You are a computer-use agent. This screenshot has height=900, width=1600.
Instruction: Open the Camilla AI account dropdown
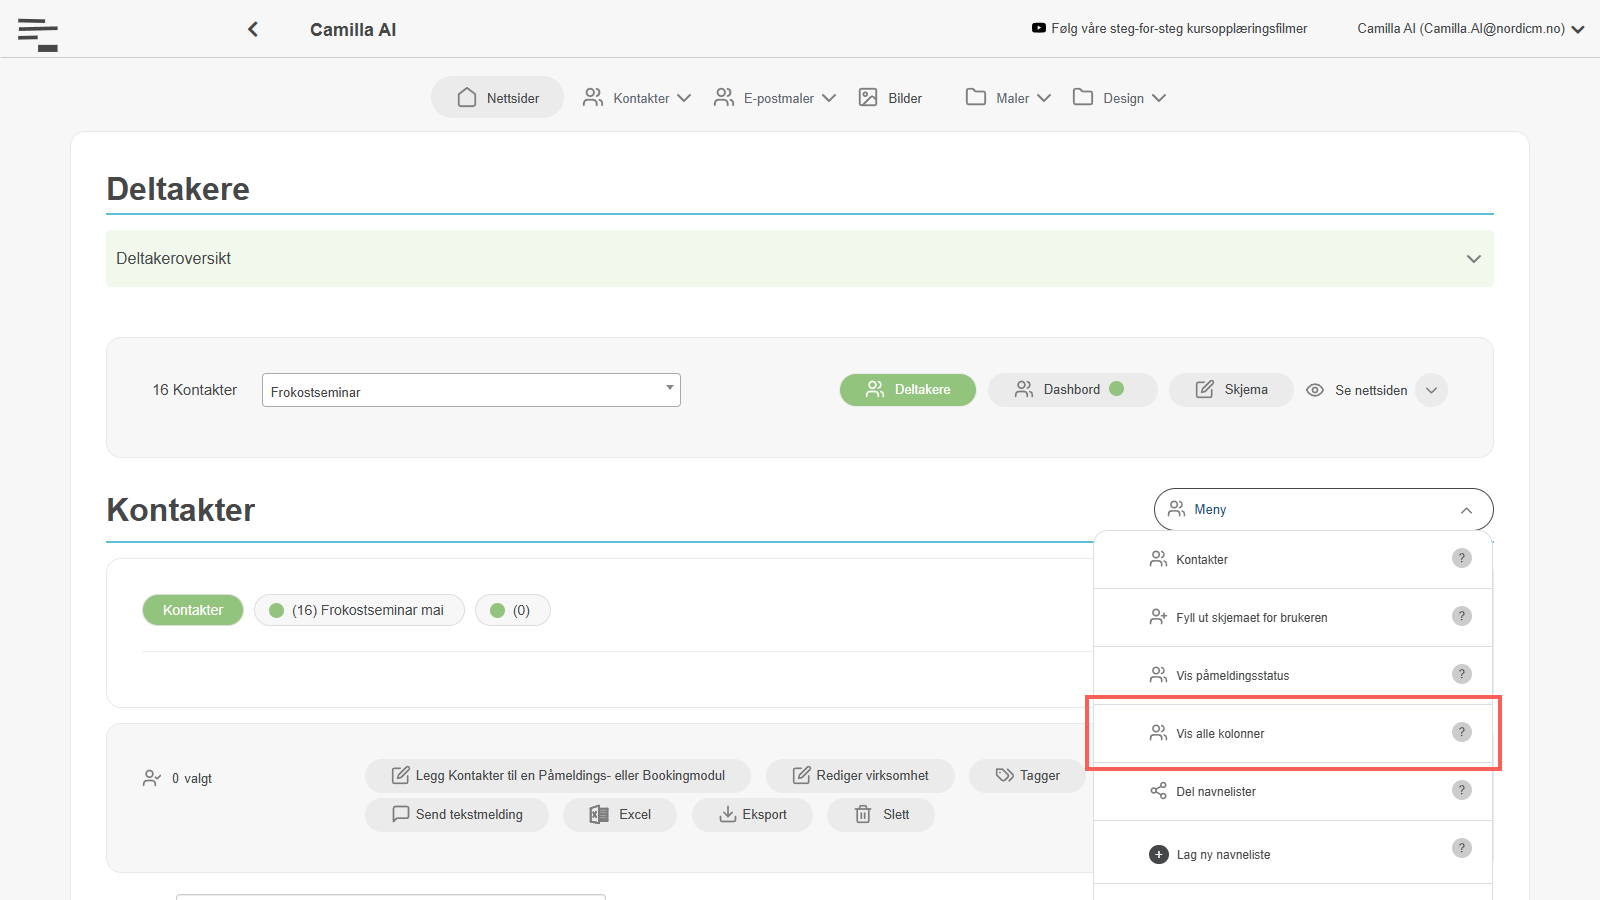pos(1470,28)
